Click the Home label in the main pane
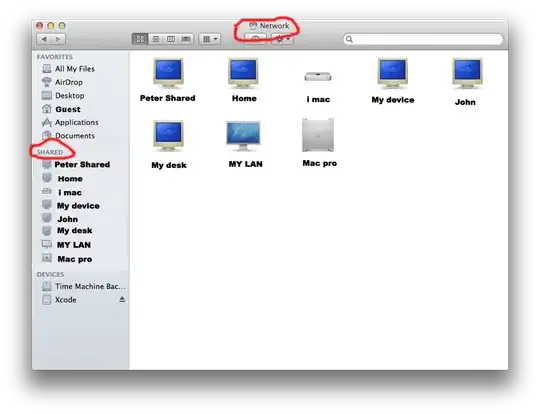 tap(244, 99)
